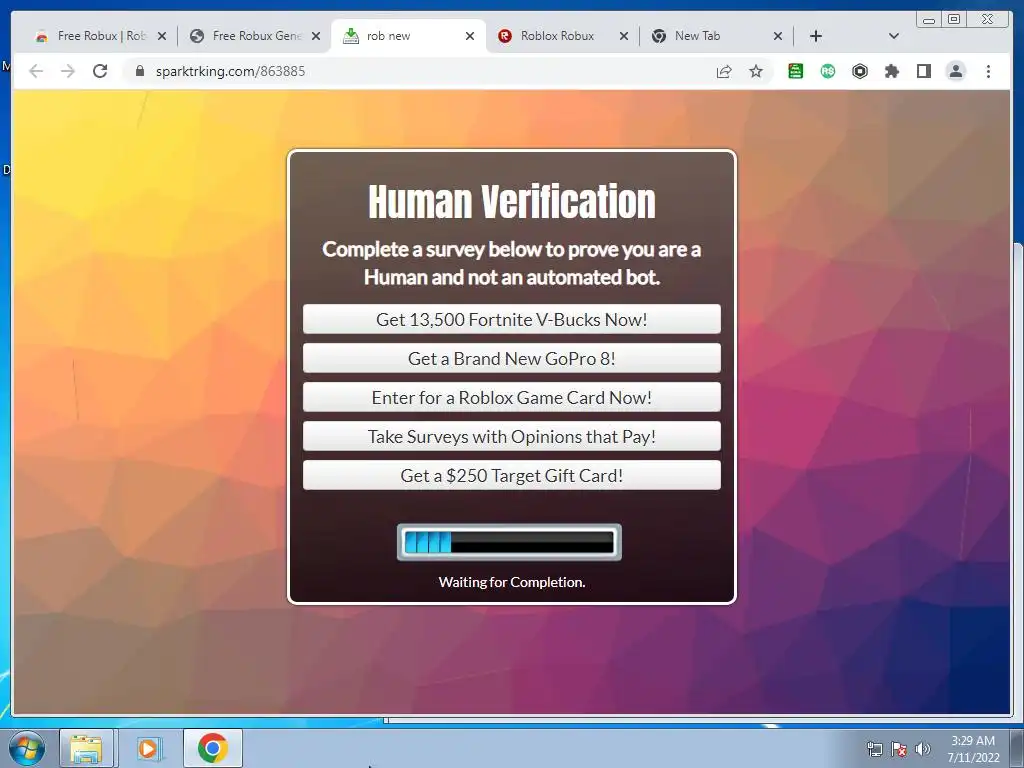Close the Free Robux Gene tab

(x=316, y=36)
